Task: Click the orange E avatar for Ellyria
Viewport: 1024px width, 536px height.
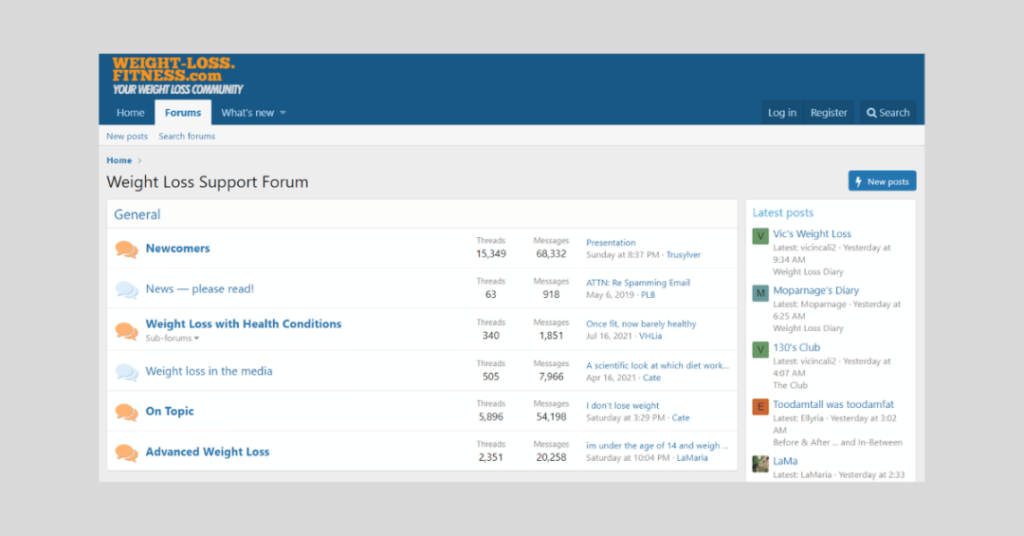Action: tap(761, 407)
